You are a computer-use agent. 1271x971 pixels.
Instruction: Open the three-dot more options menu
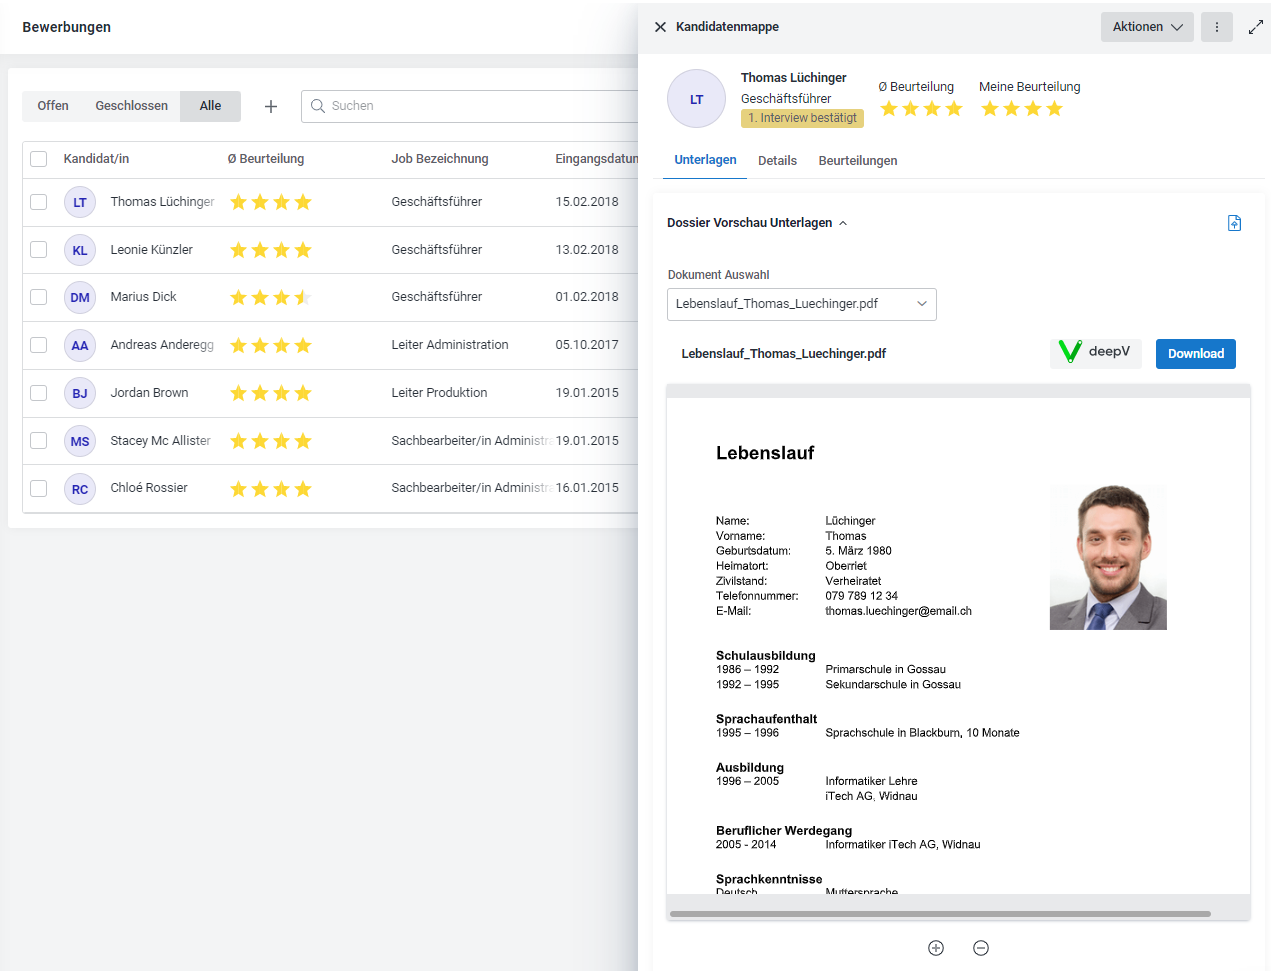pos(1217,27)
